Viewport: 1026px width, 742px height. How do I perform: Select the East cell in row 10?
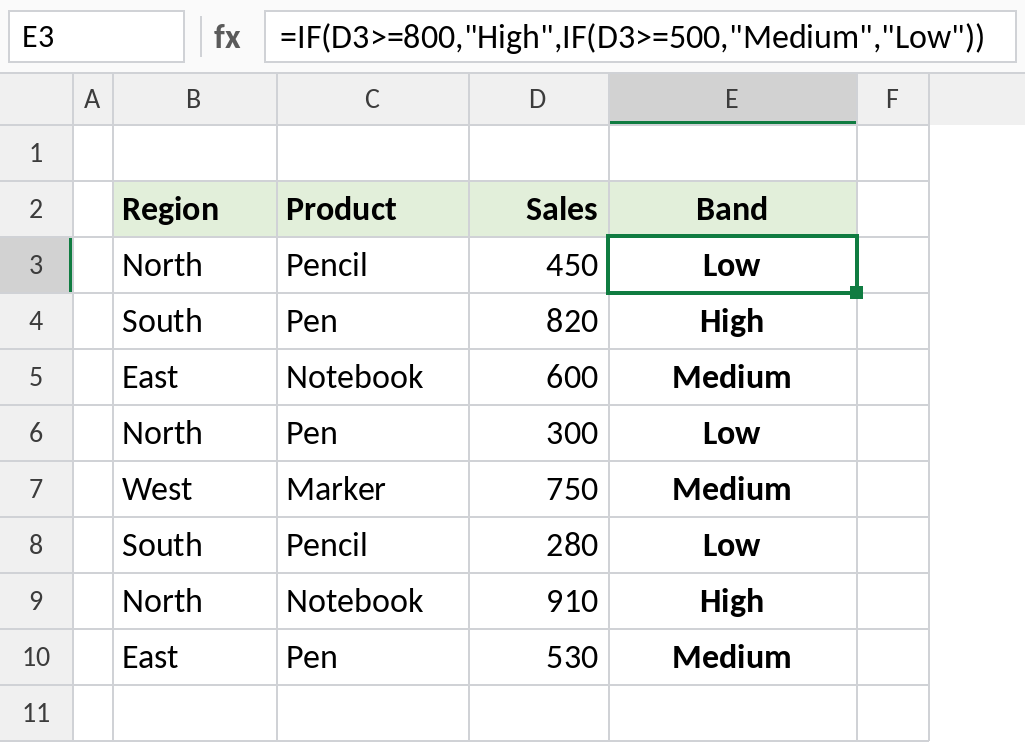coord(195,657)
